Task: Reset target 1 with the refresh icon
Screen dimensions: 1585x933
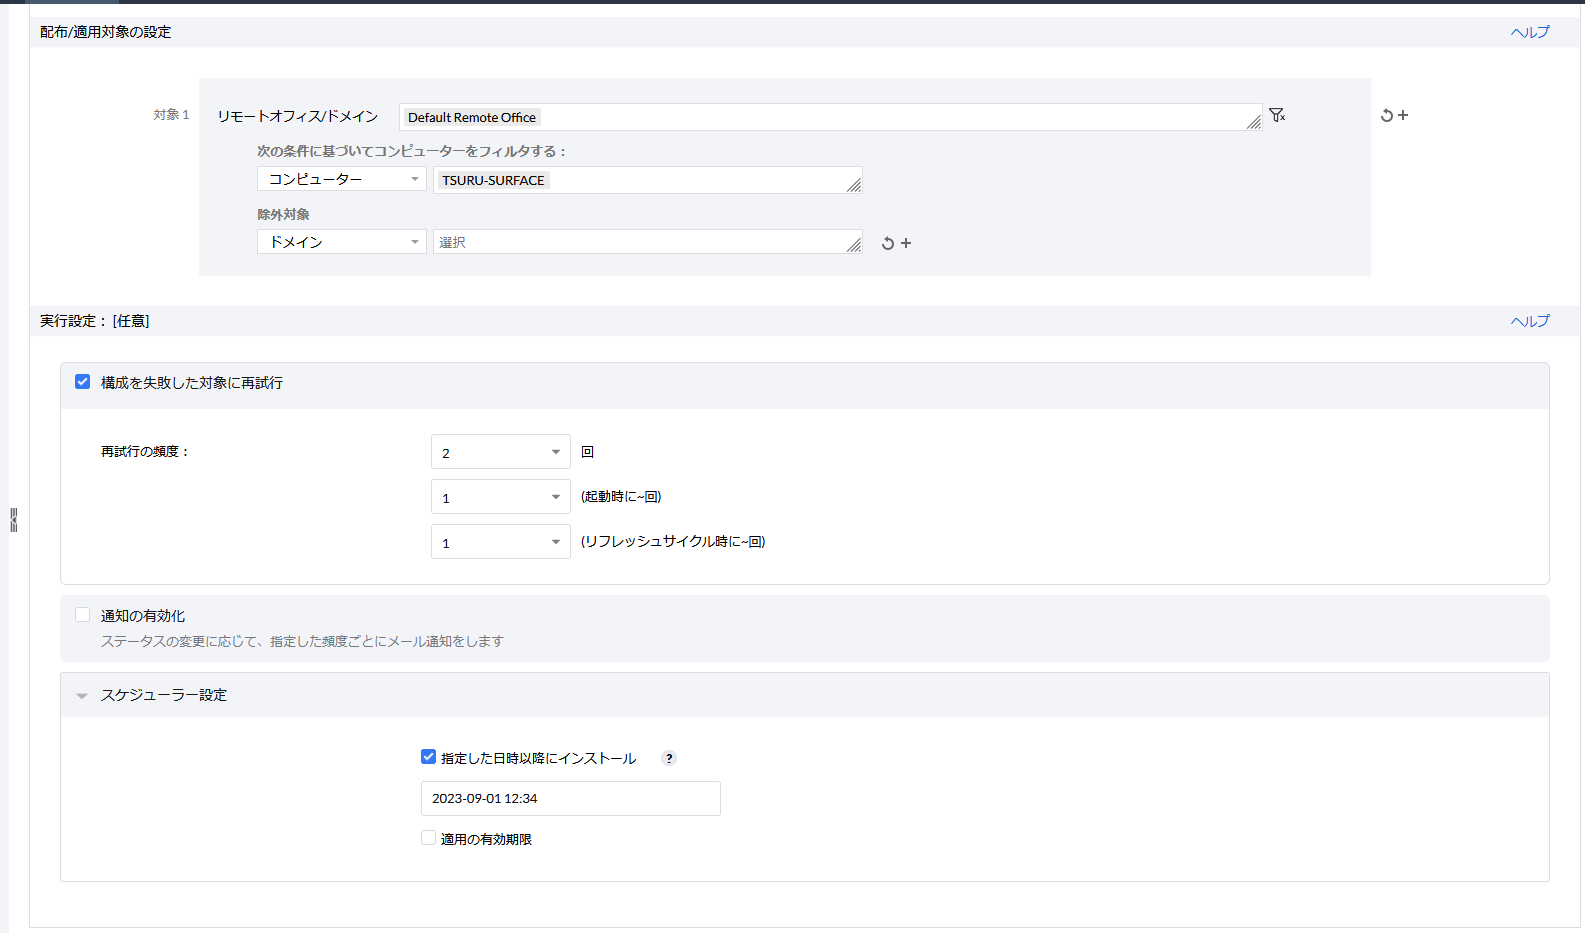Action: tap(1387, 116)
